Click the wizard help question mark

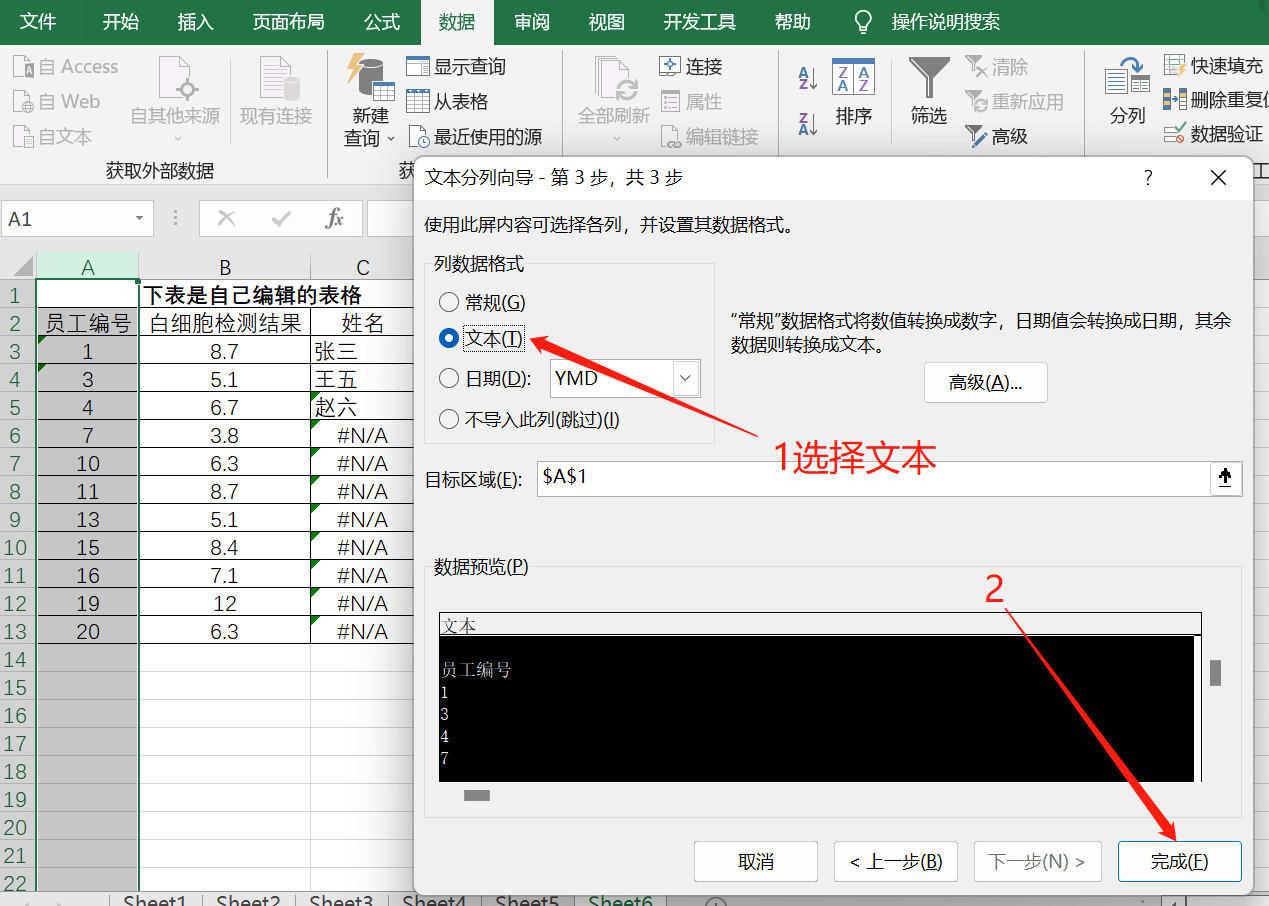pos(1148,178)
